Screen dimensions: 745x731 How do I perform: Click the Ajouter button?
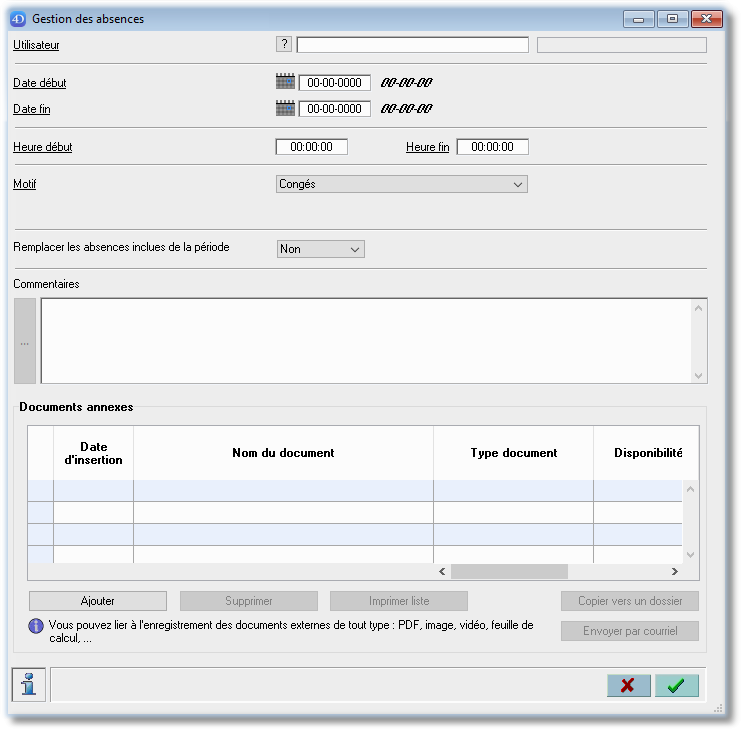[x=98, y=601]
